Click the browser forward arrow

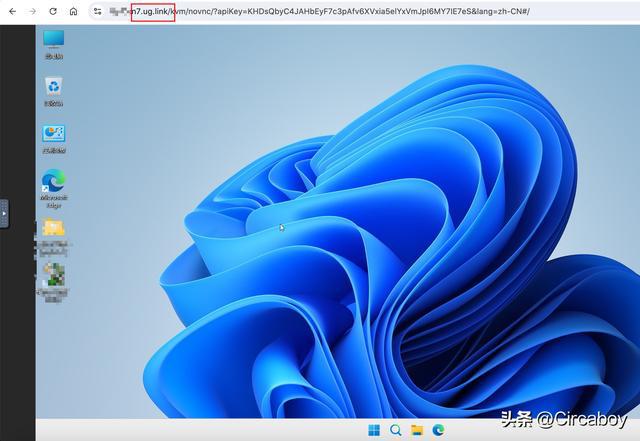click(33, 11)
